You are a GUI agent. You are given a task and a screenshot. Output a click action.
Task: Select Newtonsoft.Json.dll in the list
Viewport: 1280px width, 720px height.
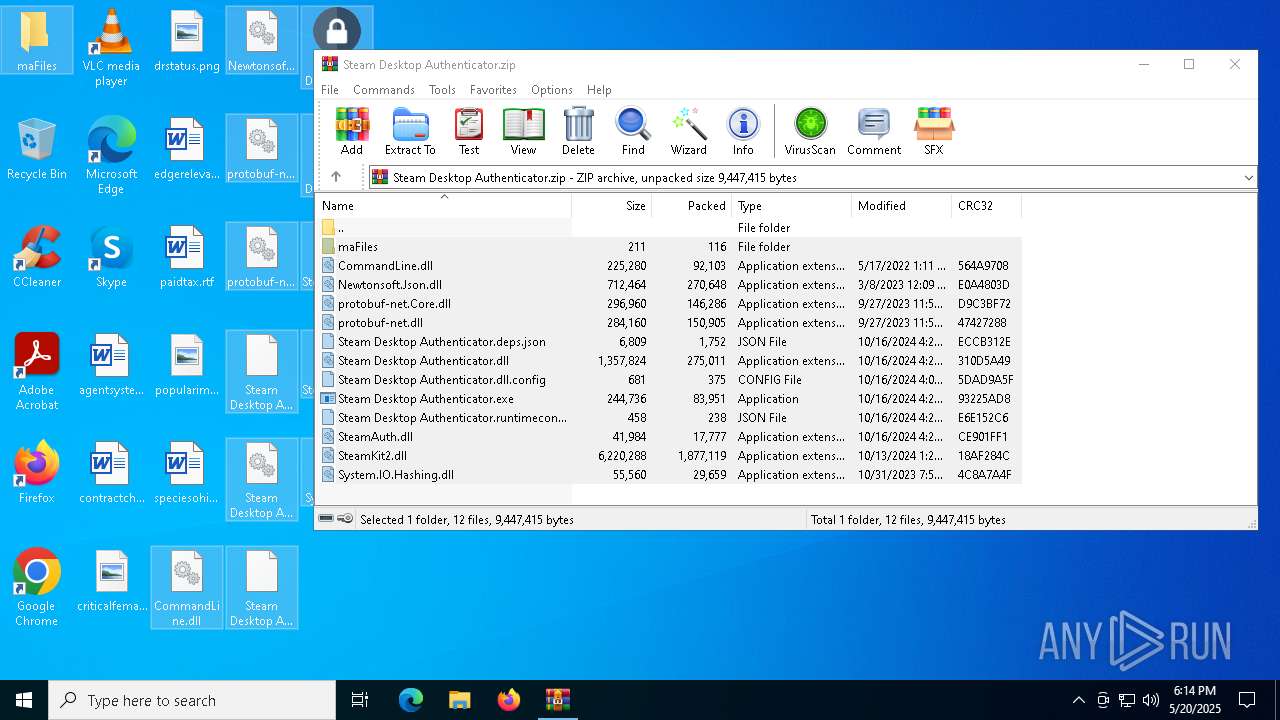[669, 285]
